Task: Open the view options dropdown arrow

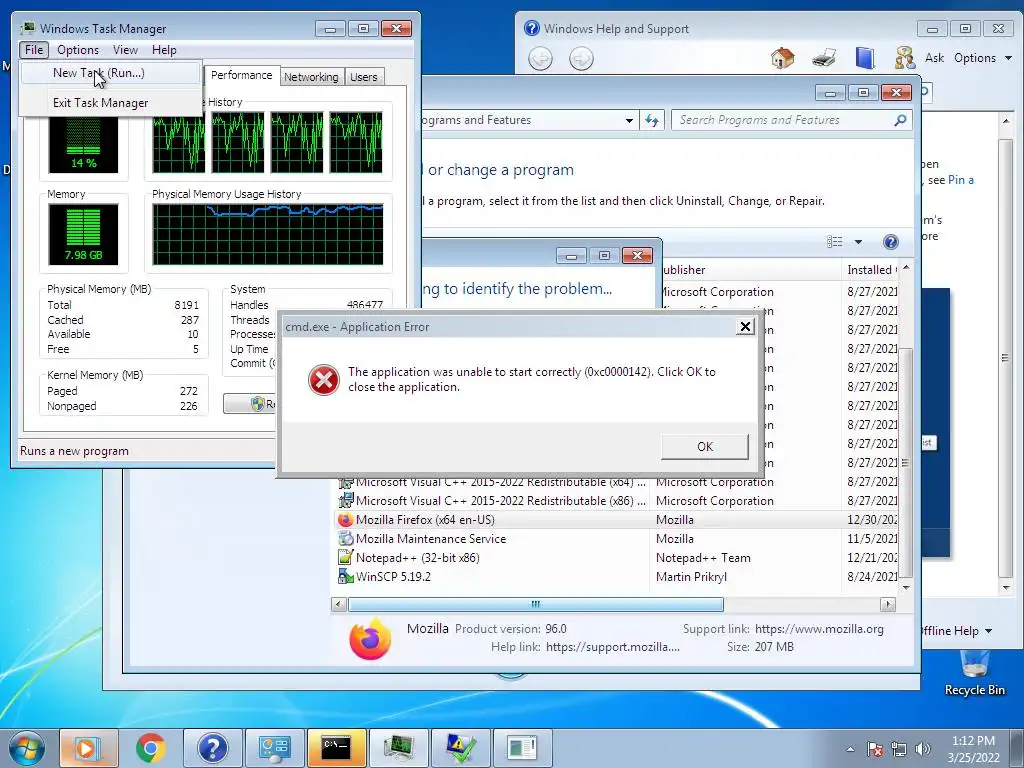Action: (x=858, y=242)
